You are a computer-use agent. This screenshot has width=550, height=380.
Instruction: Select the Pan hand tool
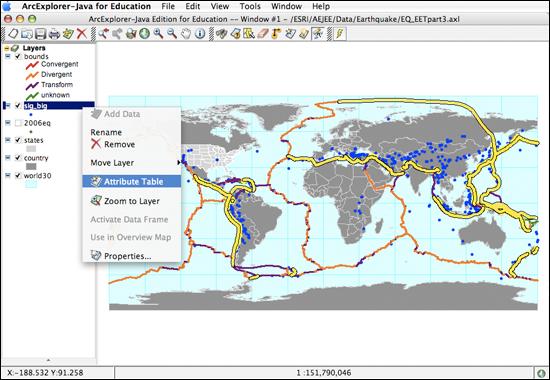tap(186, 34)
